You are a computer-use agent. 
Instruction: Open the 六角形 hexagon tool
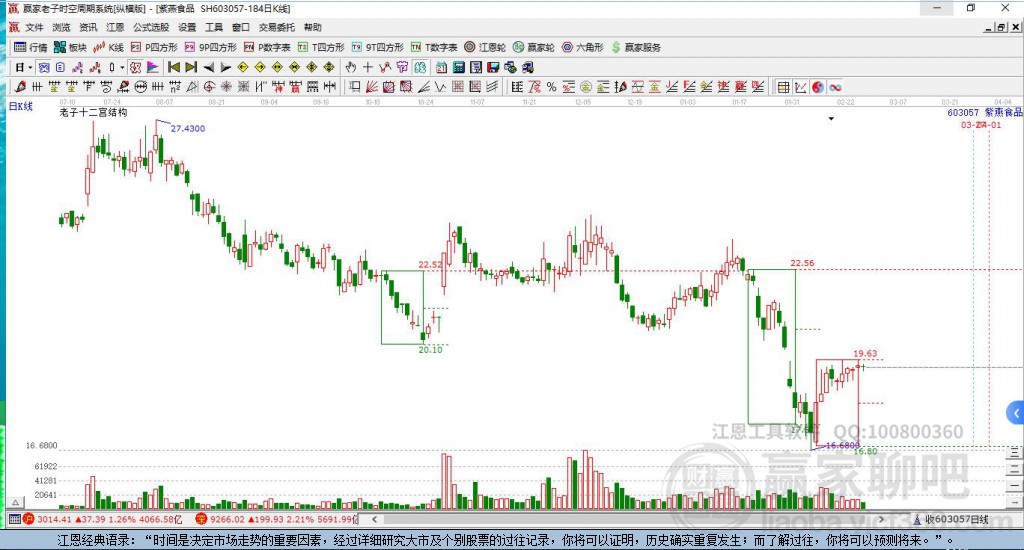[x=583, y=47]
